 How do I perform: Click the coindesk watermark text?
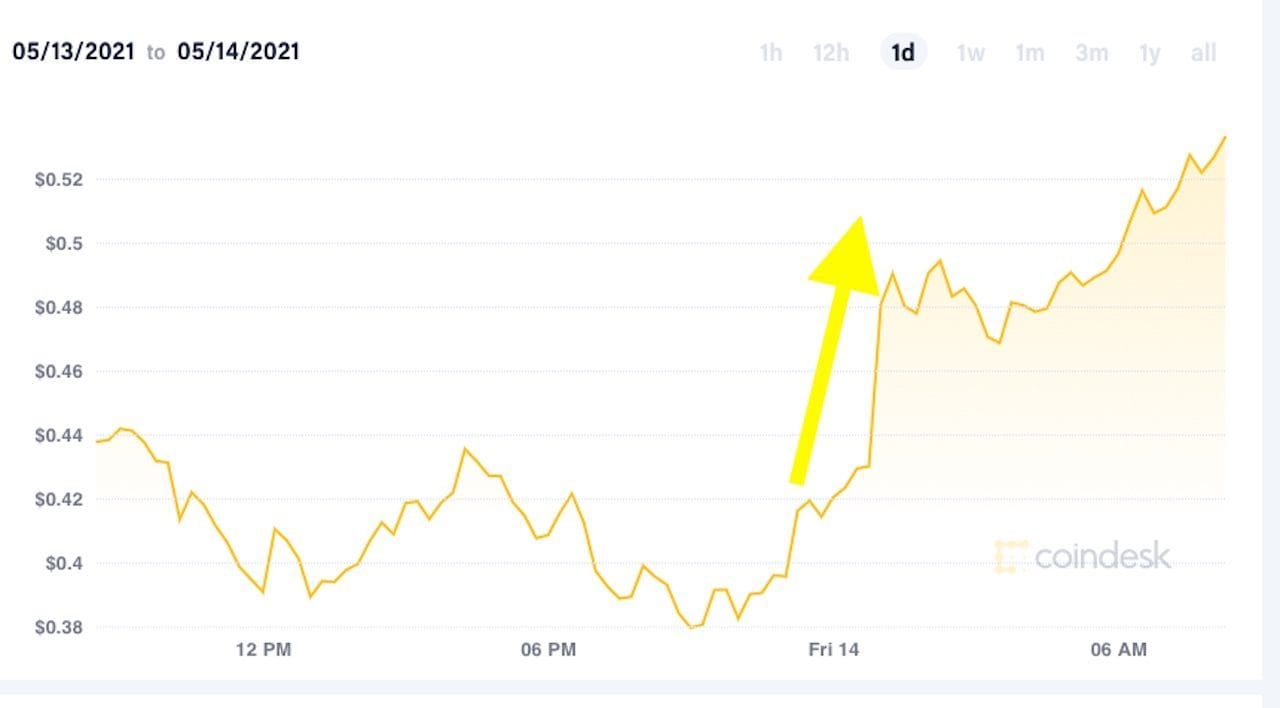[1102, 556]
